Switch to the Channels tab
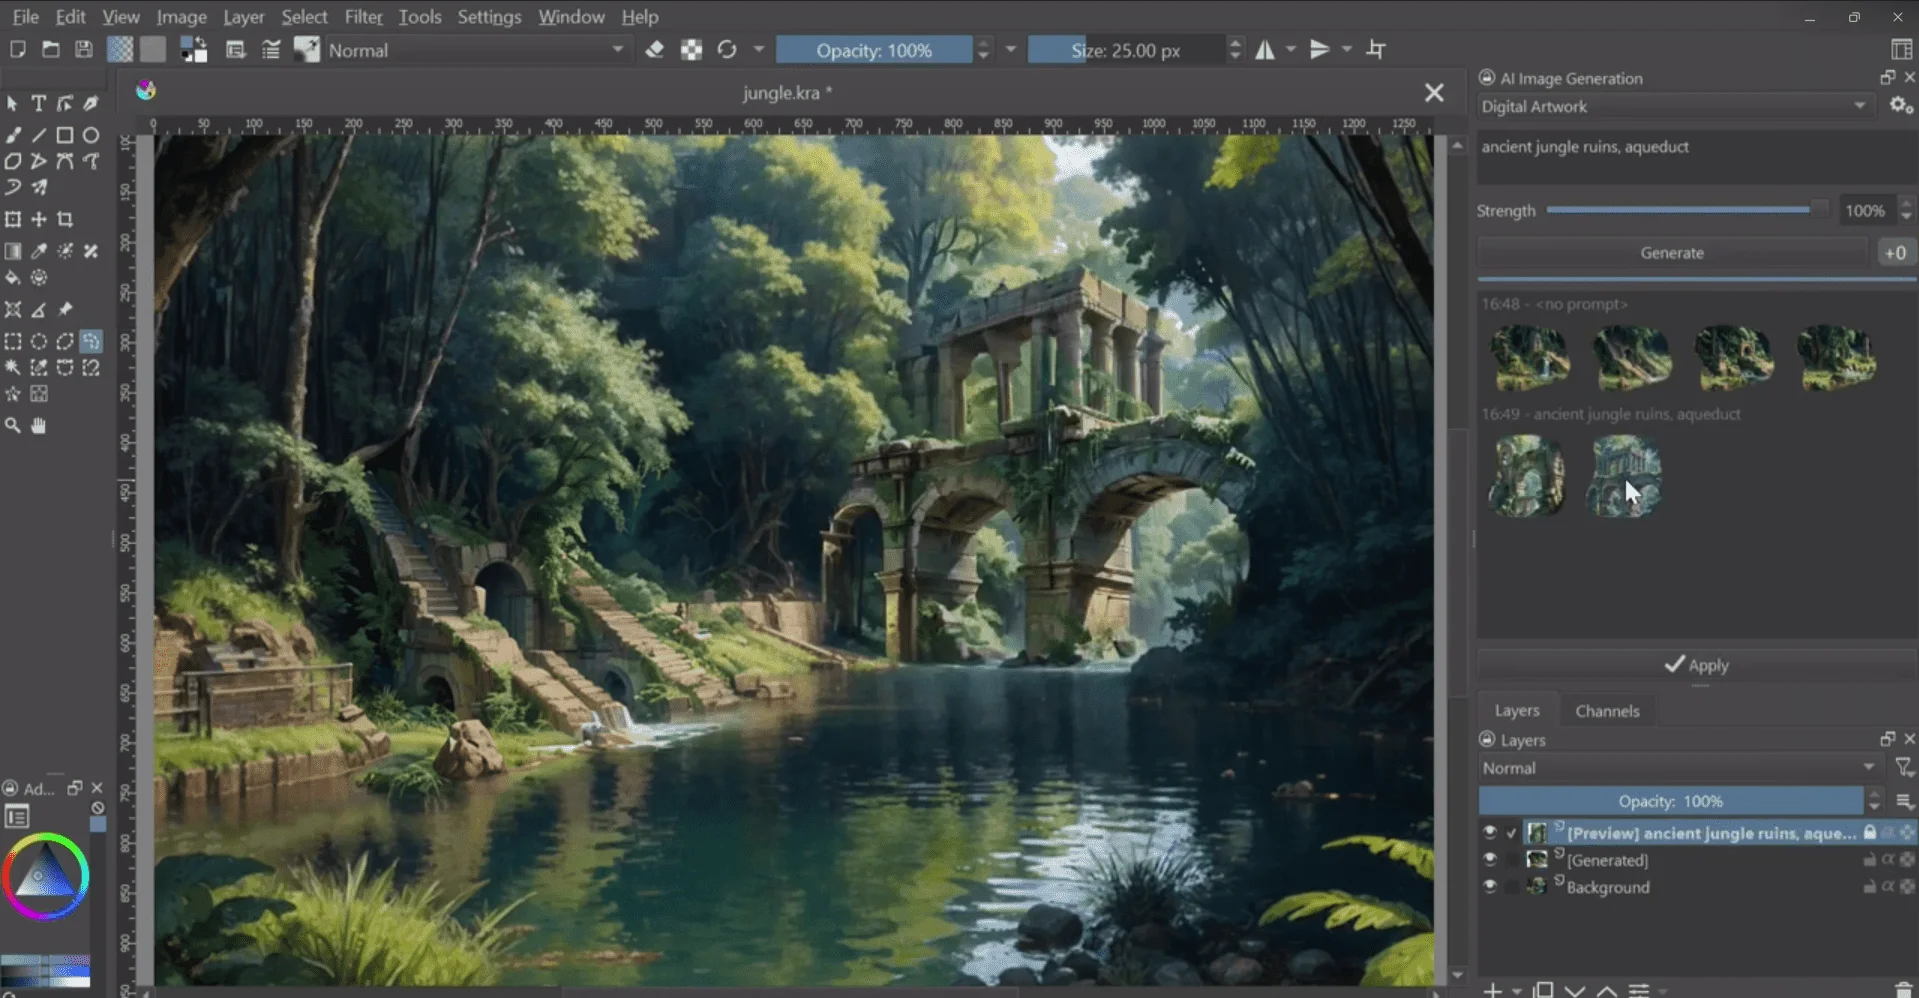The width and height of the screenshot is (1919, 998). 1607,711
